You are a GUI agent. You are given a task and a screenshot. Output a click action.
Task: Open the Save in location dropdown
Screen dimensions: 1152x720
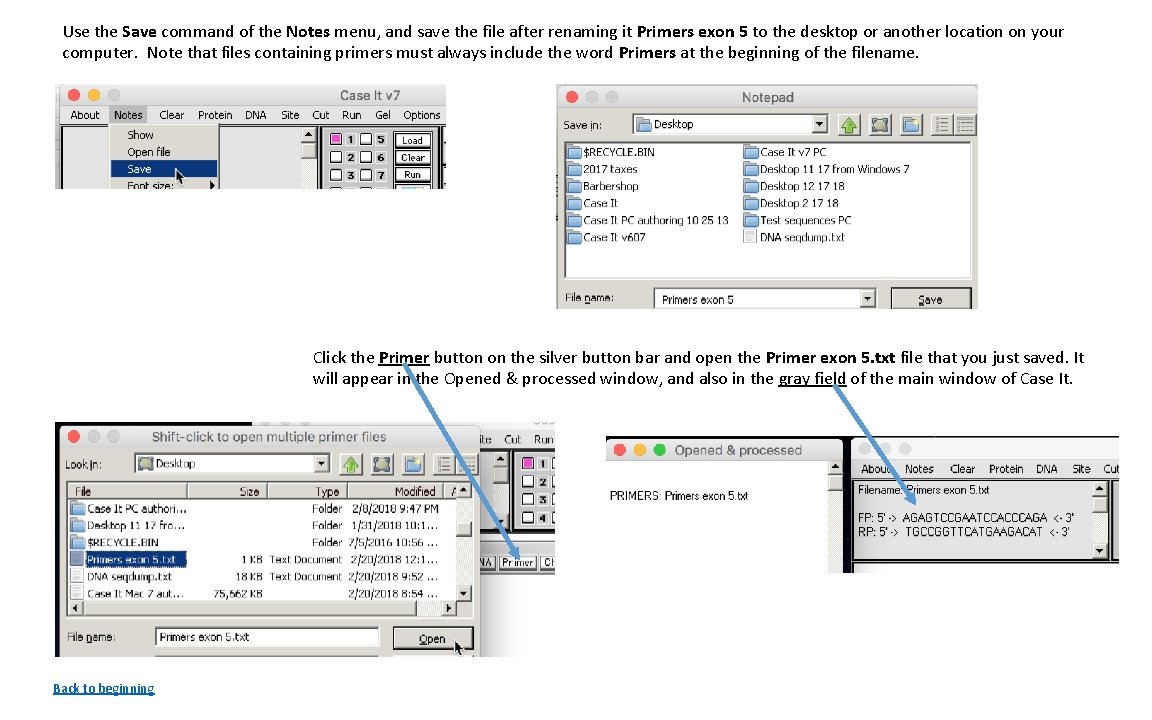click(x=817, y=123)
